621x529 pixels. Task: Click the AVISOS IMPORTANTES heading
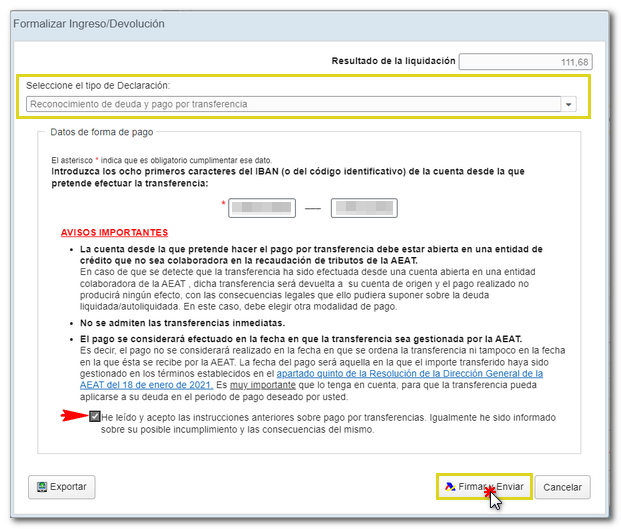point(114,232)
